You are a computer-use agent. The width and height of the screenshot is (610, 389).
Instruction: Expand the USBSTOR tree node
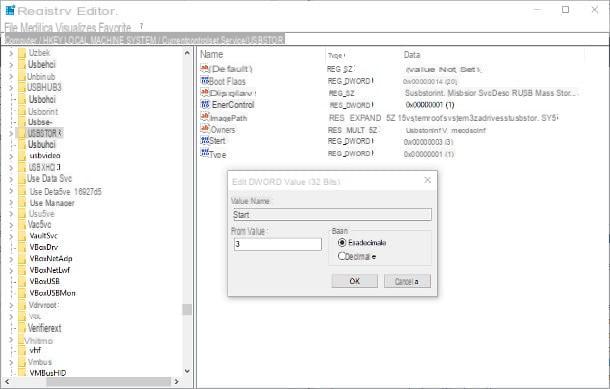click(x=11, y=134)
